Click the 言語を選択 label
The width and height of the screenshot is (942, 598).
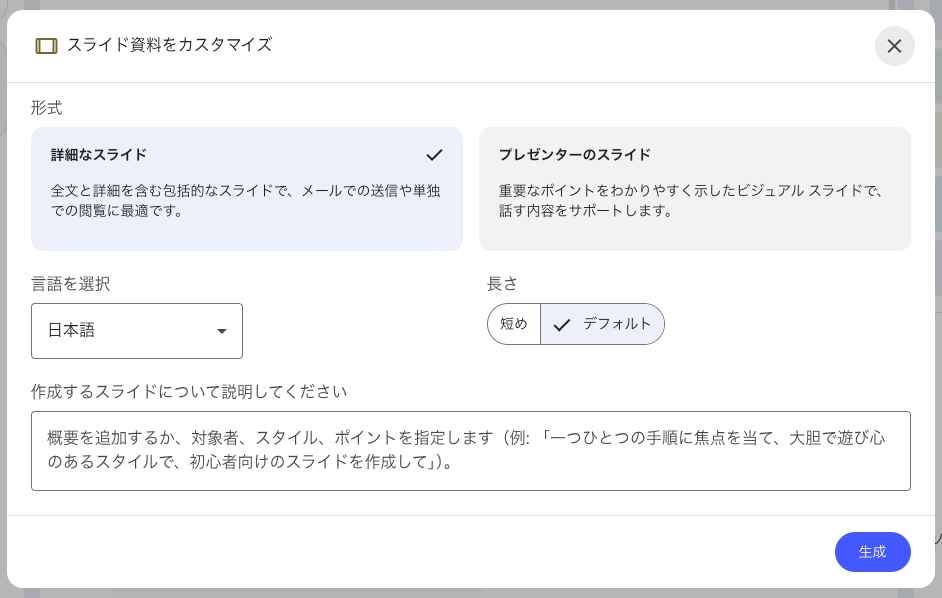[70, 284]
